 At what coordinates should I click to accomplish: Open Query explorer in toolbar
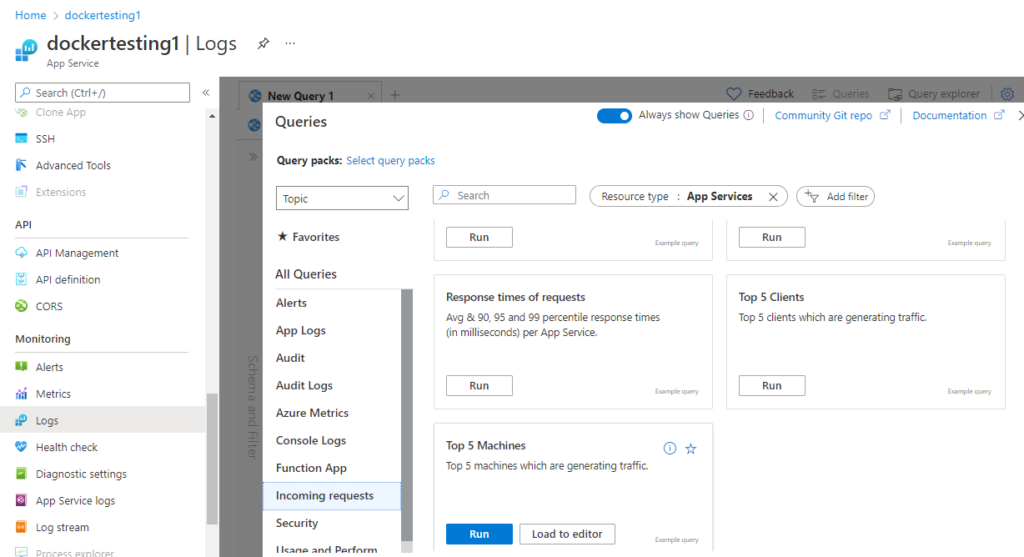coord(933,94)
